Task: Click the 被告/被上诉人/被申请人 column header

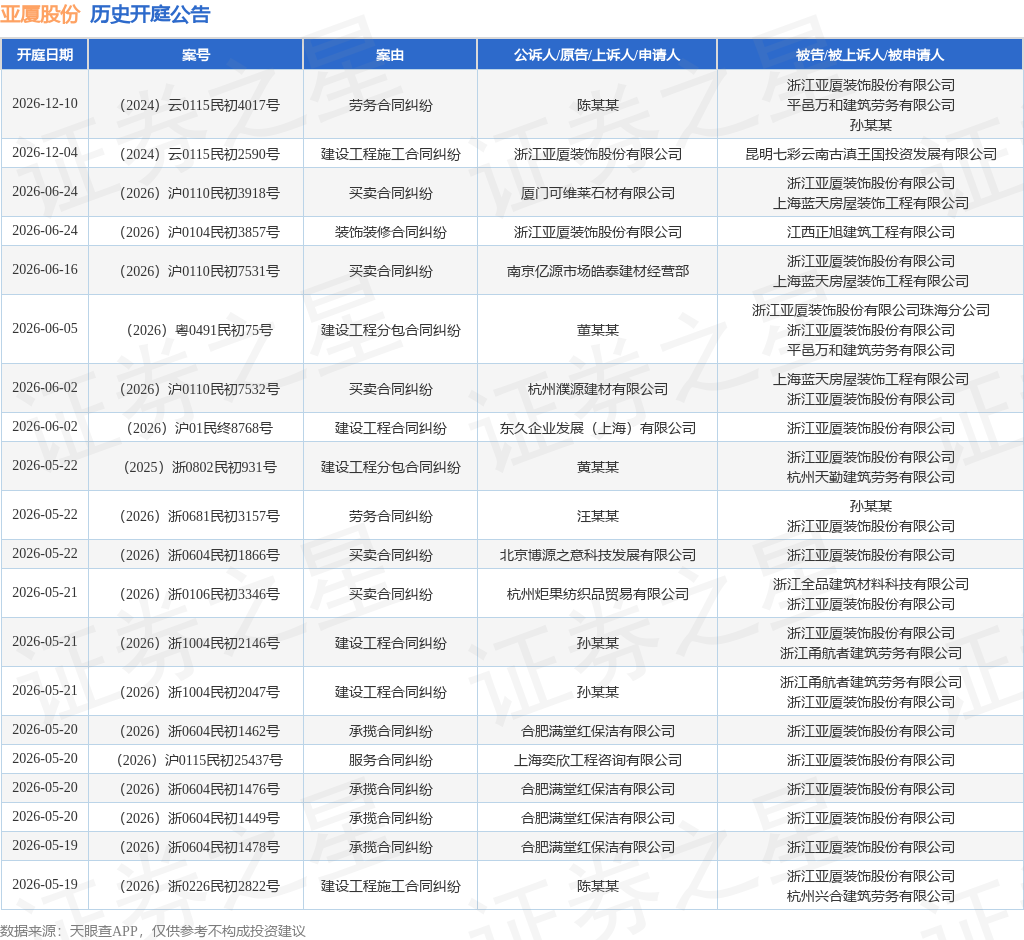Action: (x=870, y=55)
